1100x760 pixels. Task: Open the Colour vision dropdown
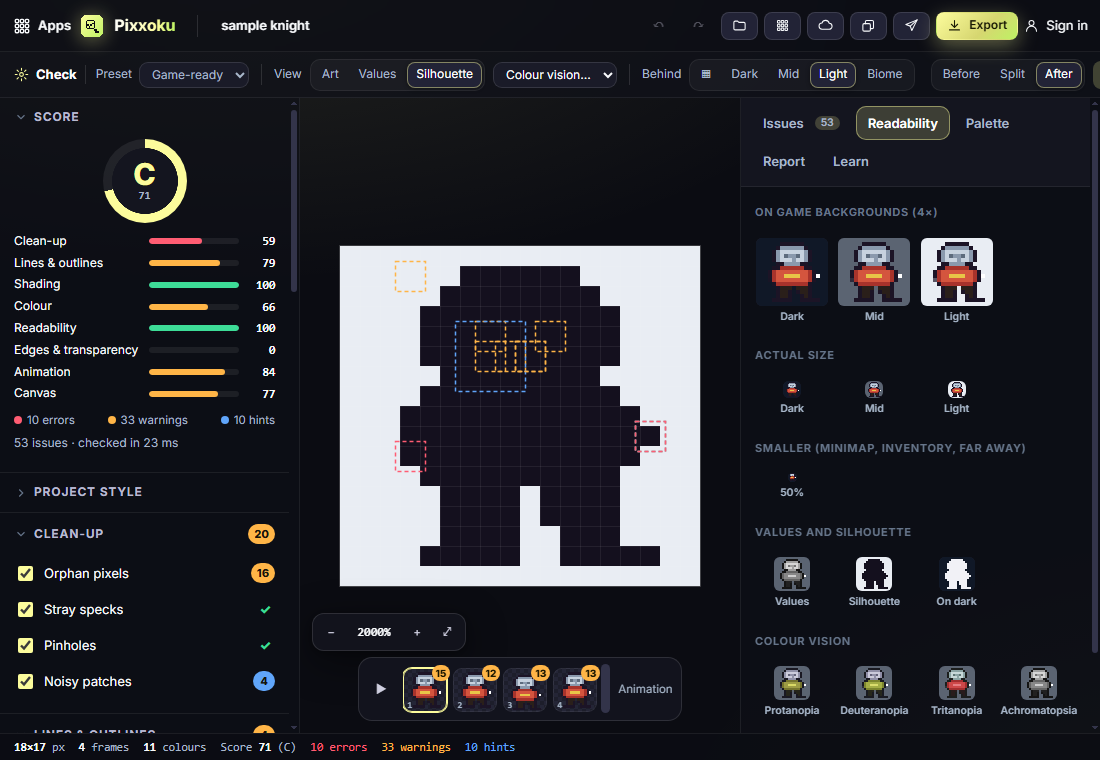tap(555, 74)
